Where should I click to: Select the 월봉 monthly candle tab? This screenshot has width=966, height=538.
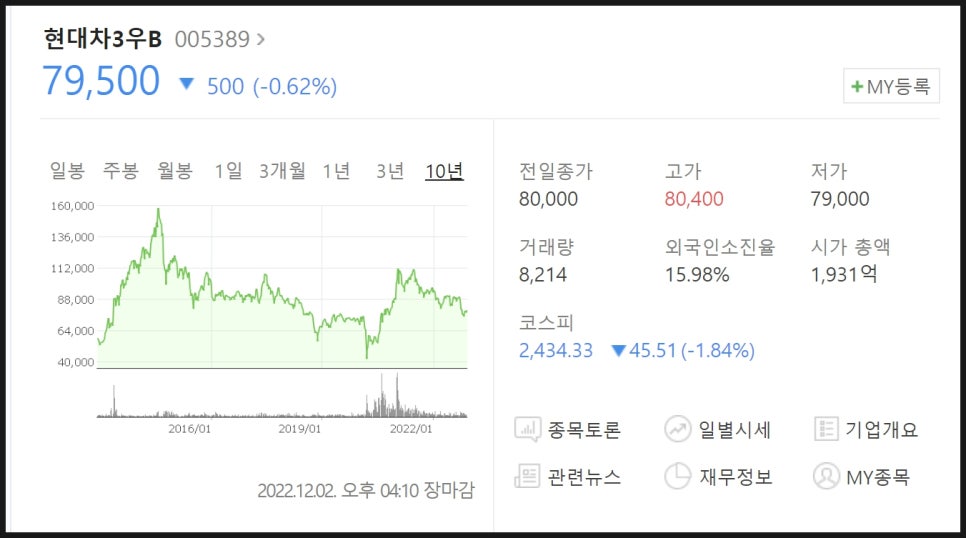[175, 171]
